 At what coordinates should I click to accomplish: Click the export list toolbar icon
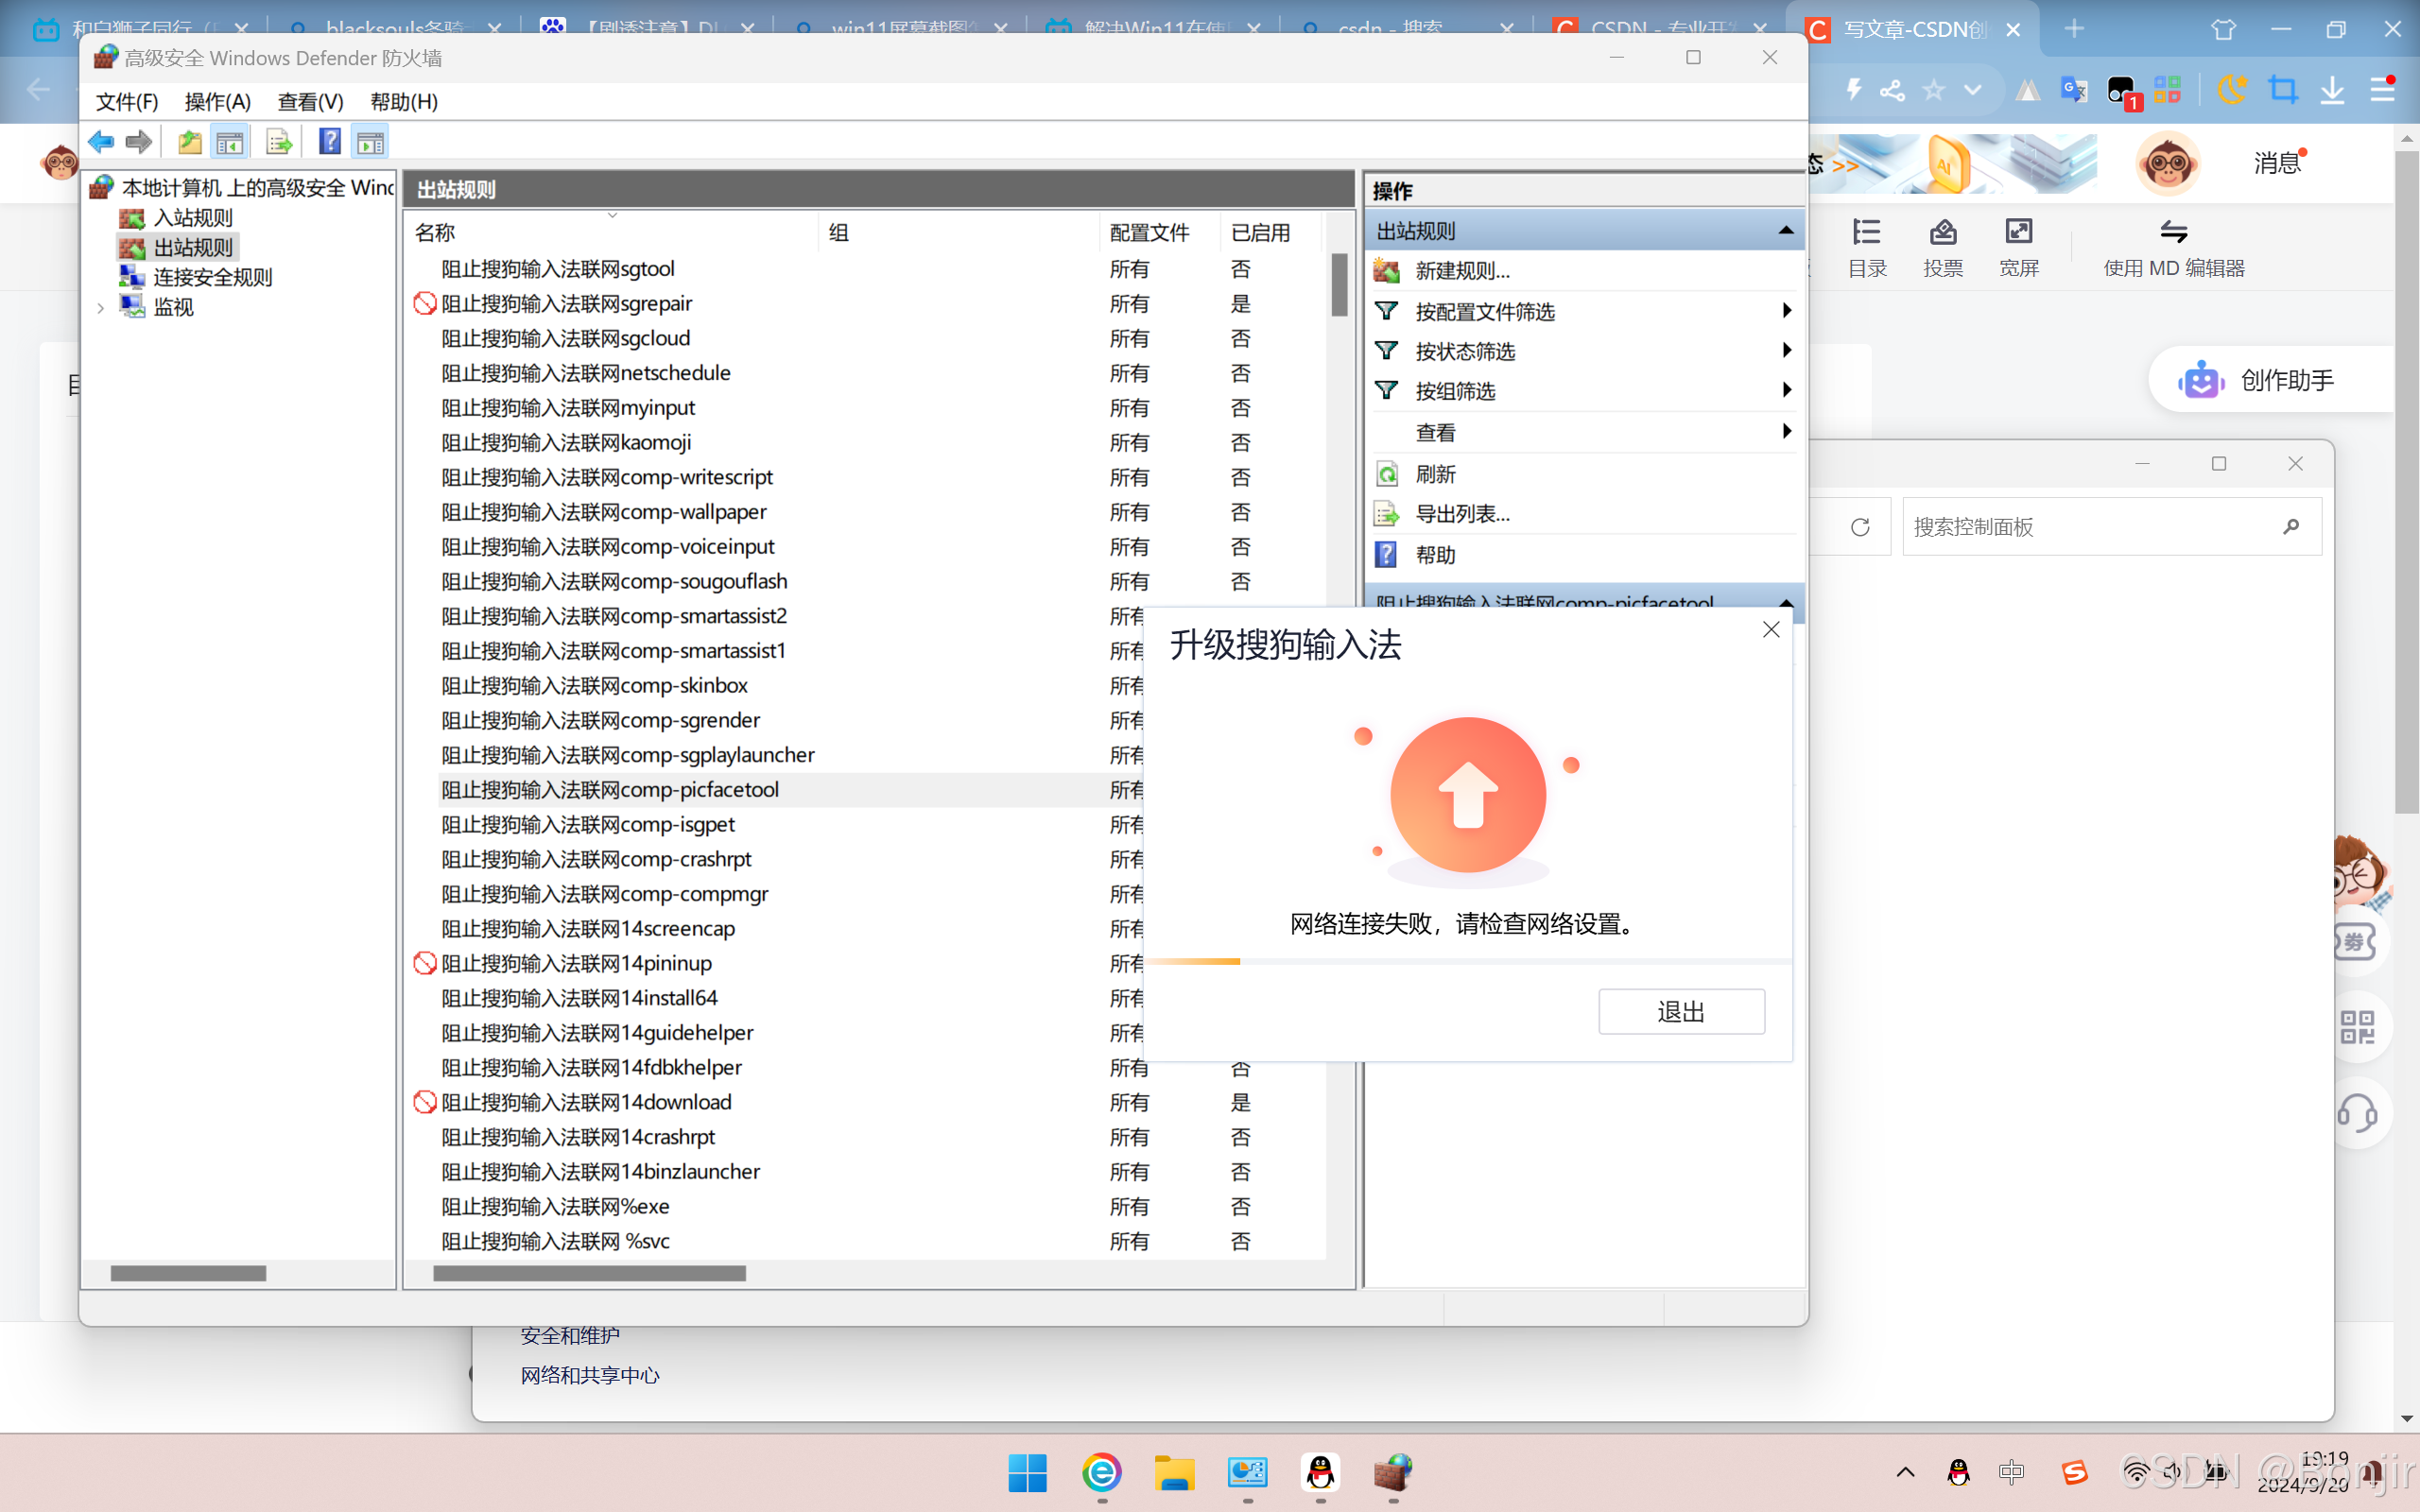[x=279, y=142]
